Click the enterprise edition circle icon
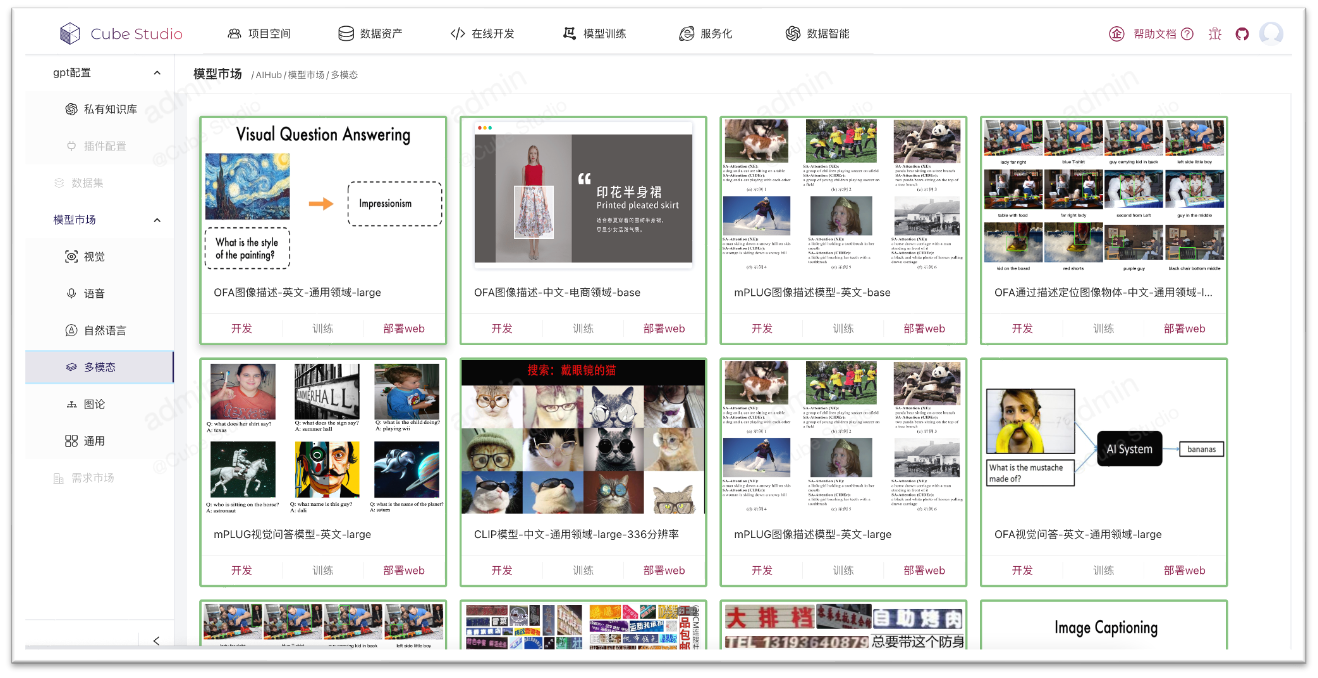The image size is (1318, 678). [x=1117, y=34]
